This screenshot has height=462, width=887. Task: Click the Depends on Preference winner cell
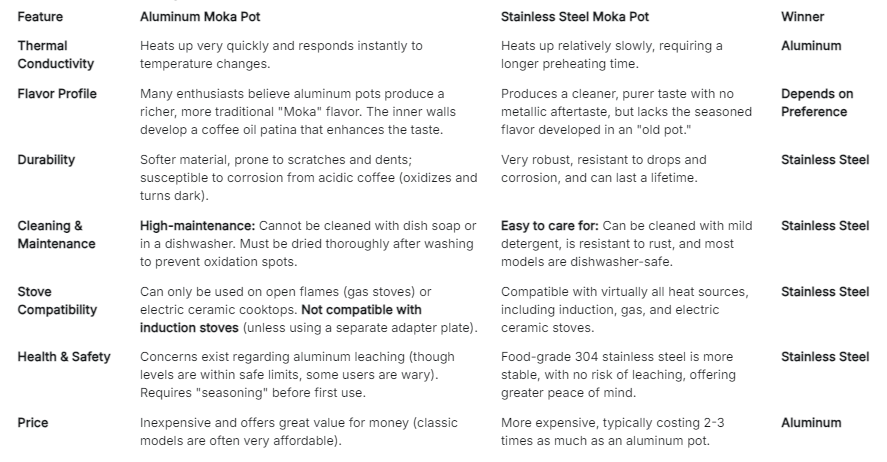pos(816,103)
